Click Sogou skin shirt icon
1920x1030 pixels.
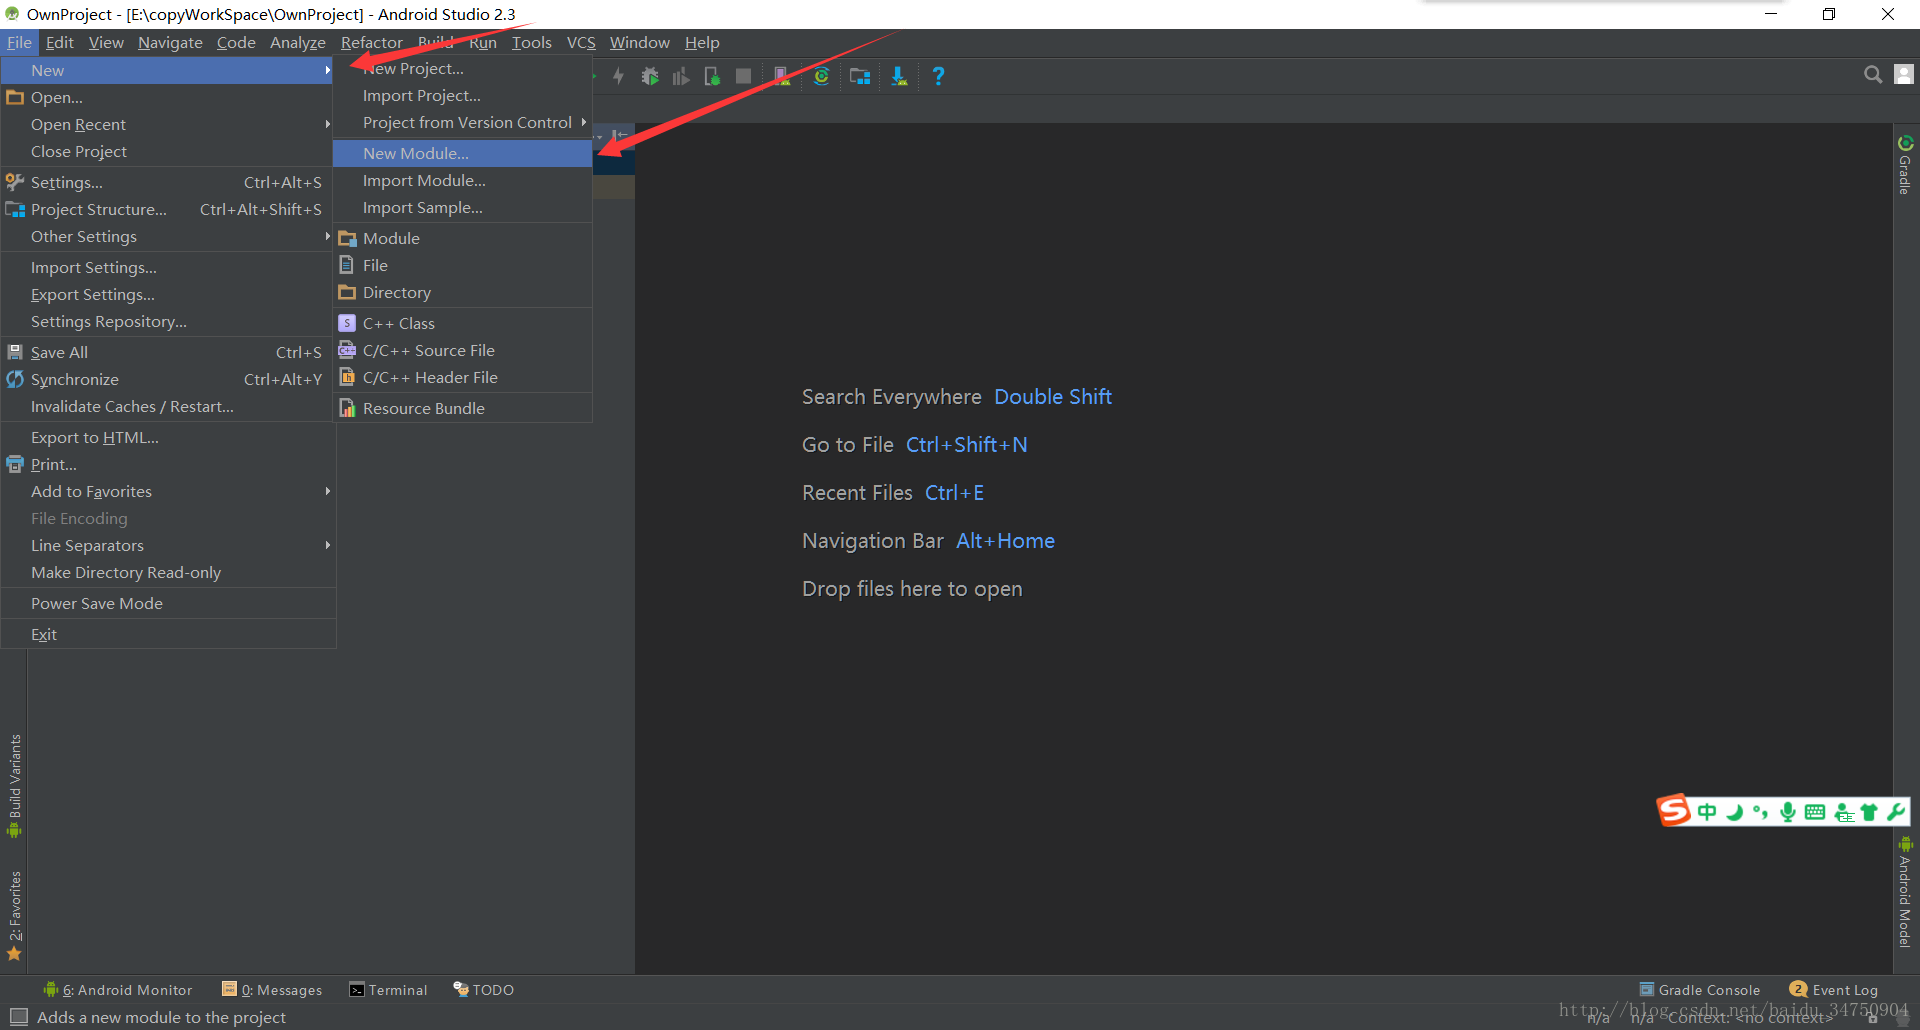coord(1869,812)
